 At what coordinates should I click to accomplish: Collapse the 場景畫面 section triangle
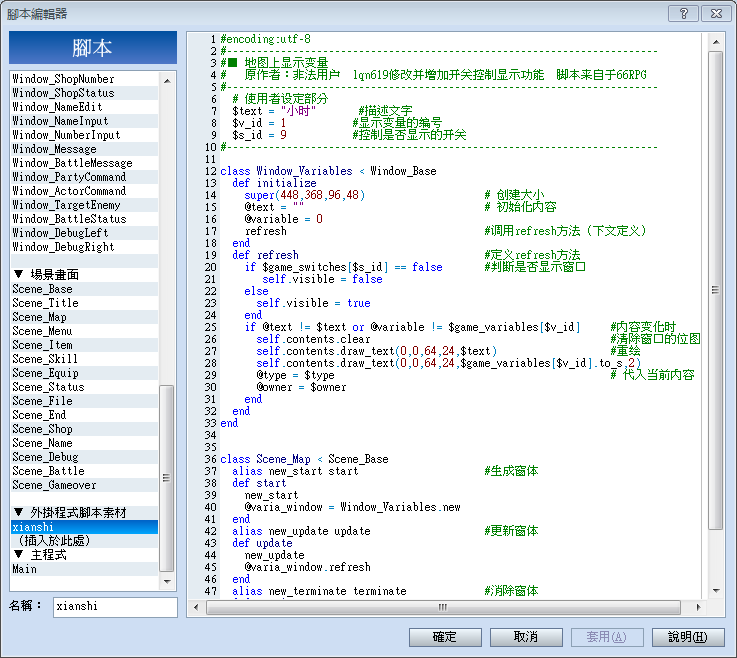pos(19,274)
